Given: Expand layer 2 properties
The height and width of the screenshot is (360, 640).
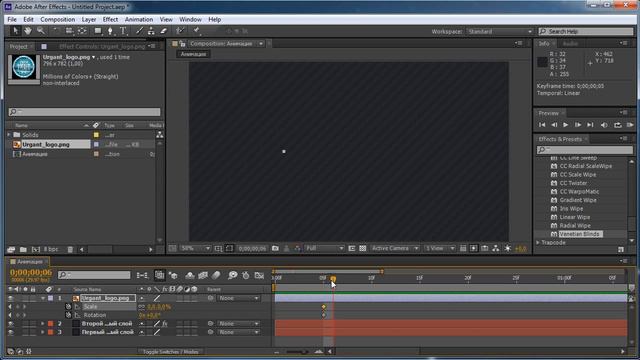Looking at the screenshot, I should [42, 324].
